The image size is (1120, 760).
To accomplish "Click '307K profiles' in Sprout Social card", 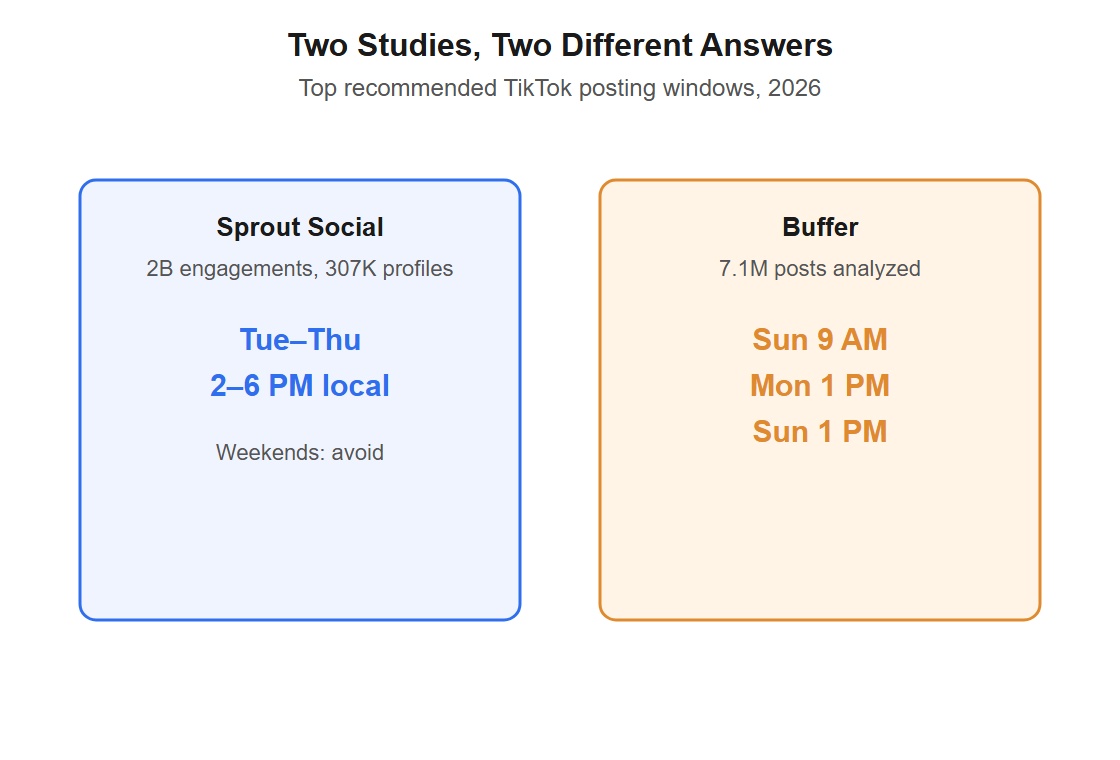I will point(389,269).
